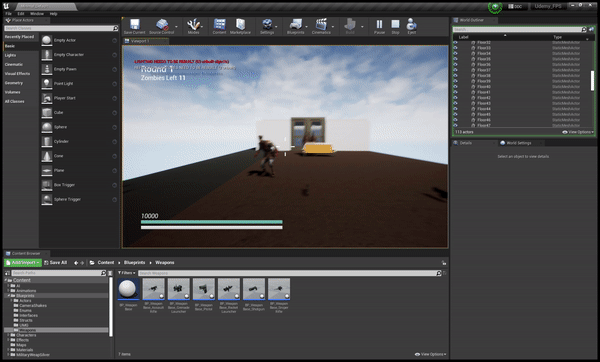Select the Cone shape icon
Image resolution: width=600 pixels, height=362 pixels.
[47, 156]
